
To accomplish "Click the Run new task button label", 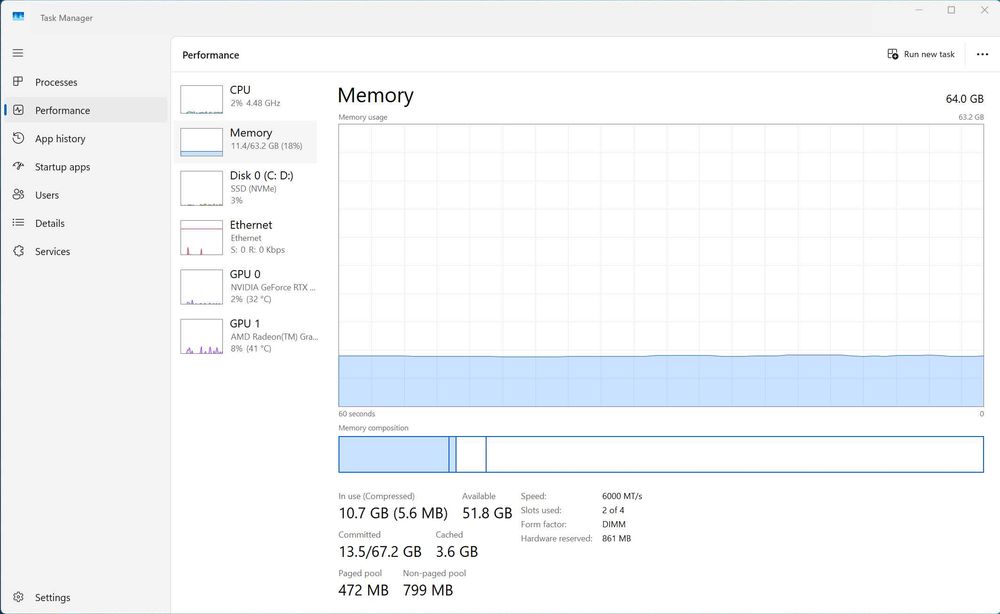I will 929,54.
